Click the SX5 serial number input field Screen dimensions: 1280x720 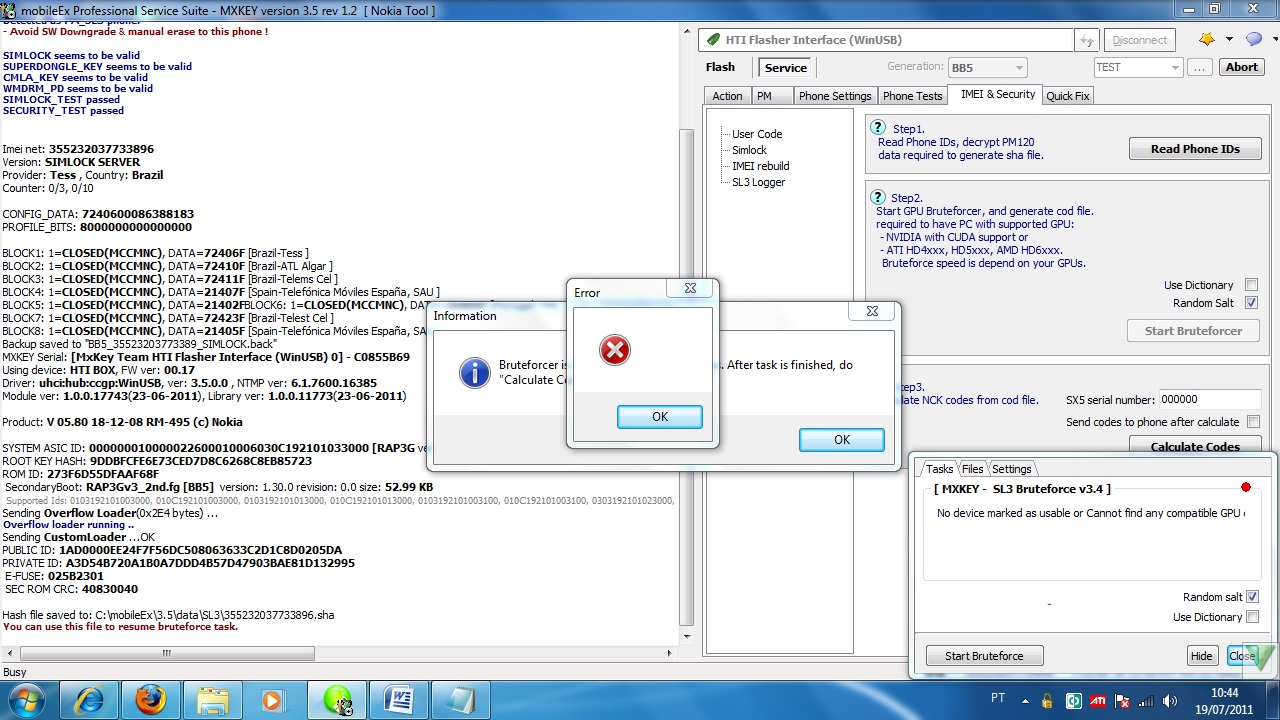[1208, 399]
